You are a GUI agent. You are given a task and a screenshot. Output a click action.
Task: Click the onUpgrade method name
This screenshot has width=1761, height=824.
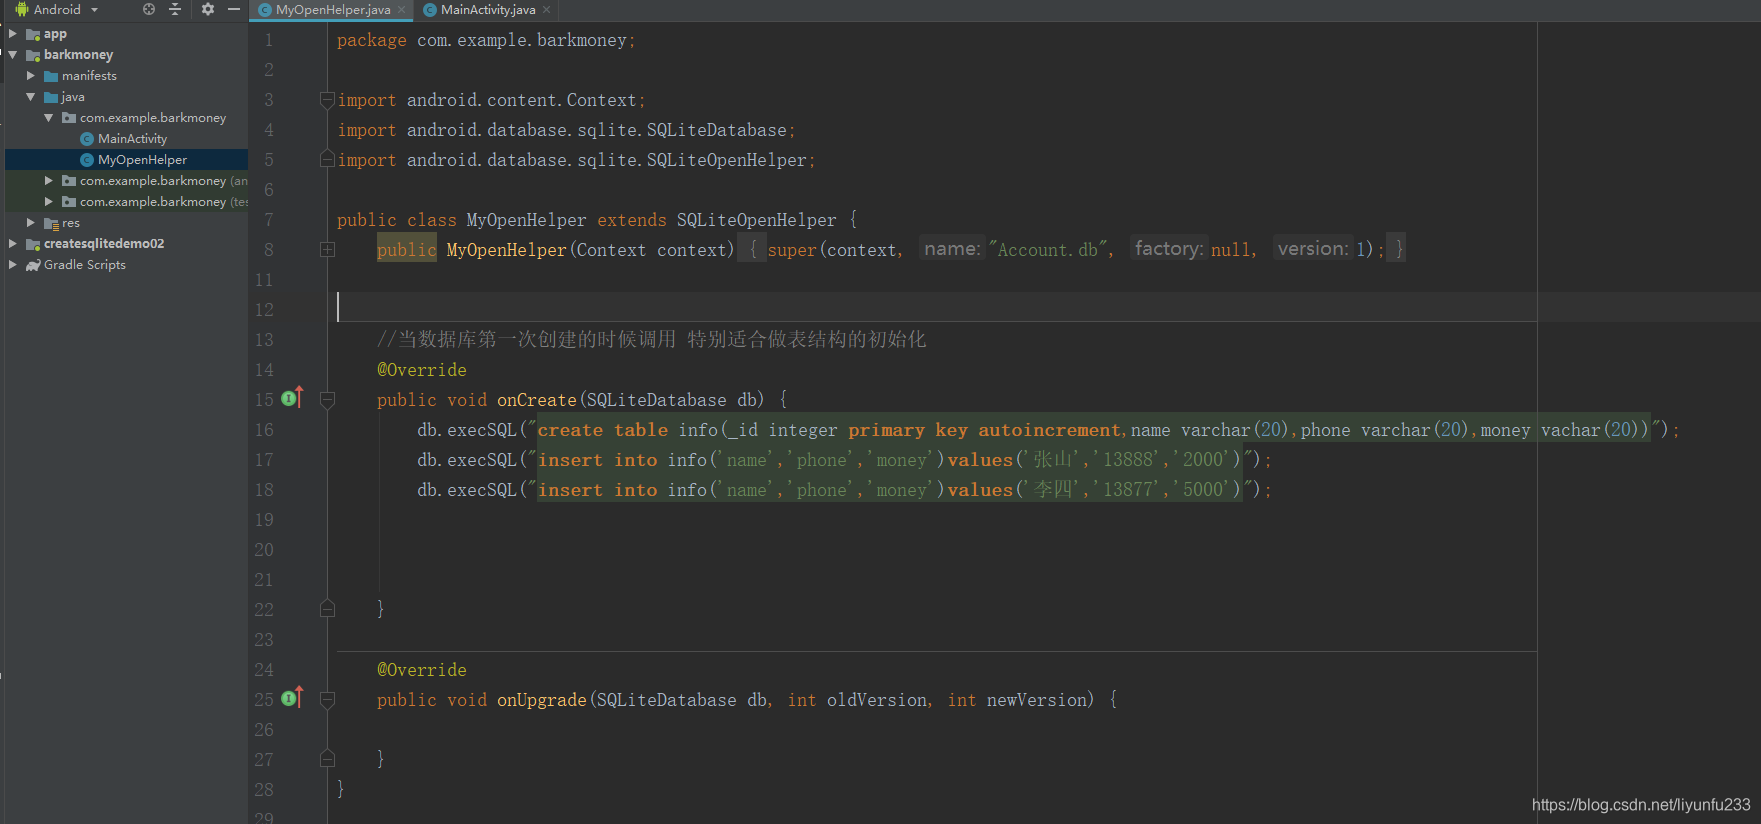(x=542, y=700)
